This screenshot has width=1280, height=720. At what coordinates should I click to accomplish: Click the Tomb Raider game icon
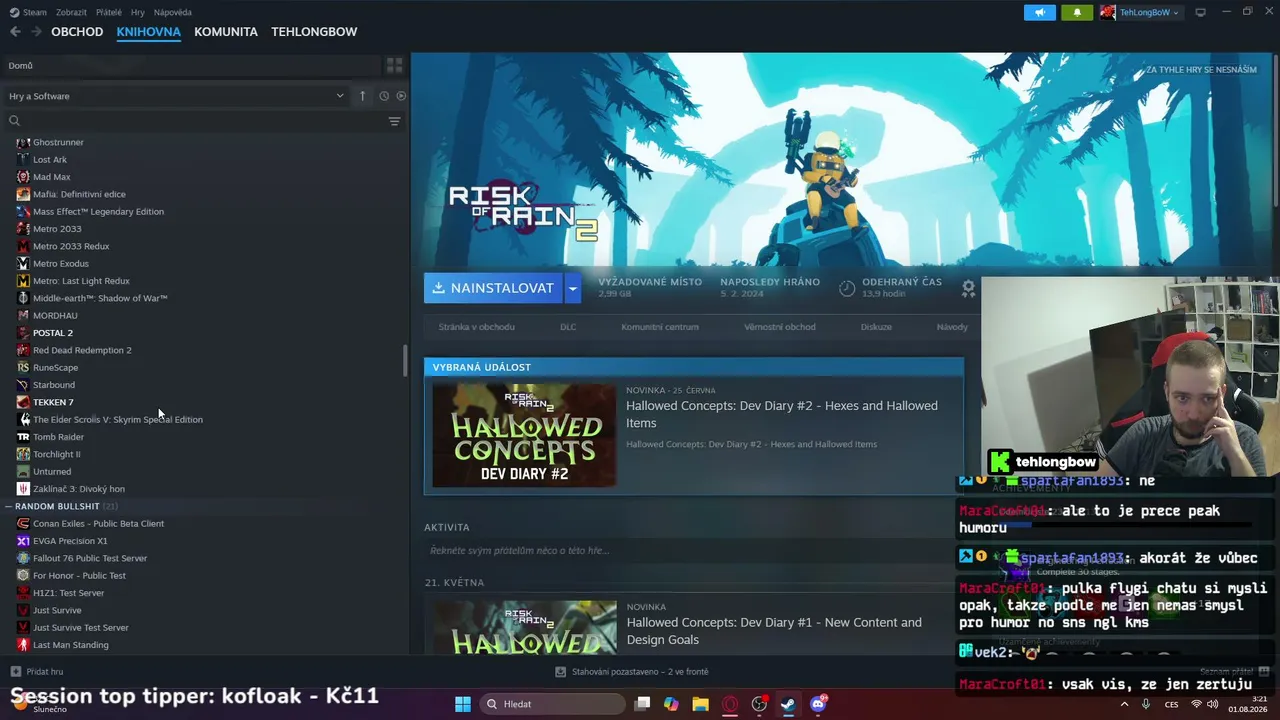(x=23, y=437)
